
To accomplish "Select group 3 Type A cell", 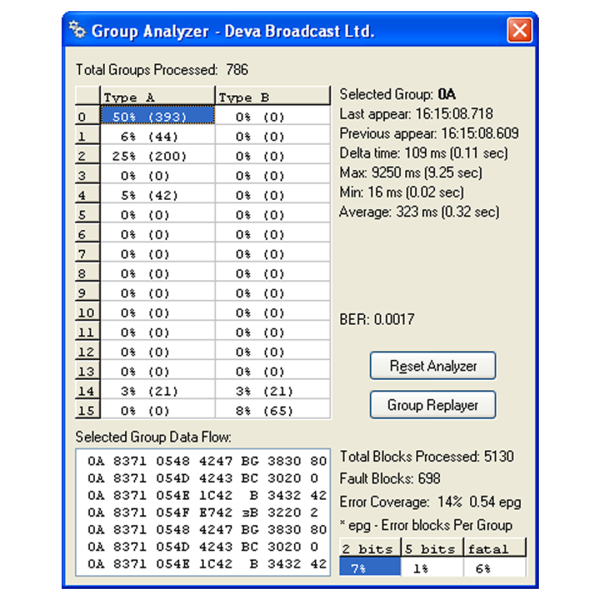I will coord(158,175).
